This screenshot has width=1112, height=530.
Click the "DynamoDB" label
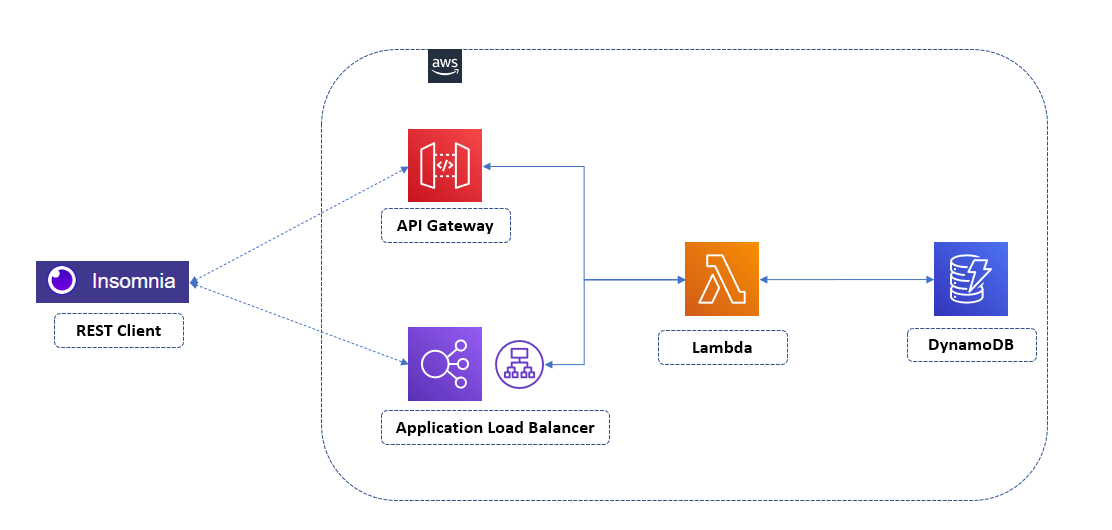(x=972, y=345)
